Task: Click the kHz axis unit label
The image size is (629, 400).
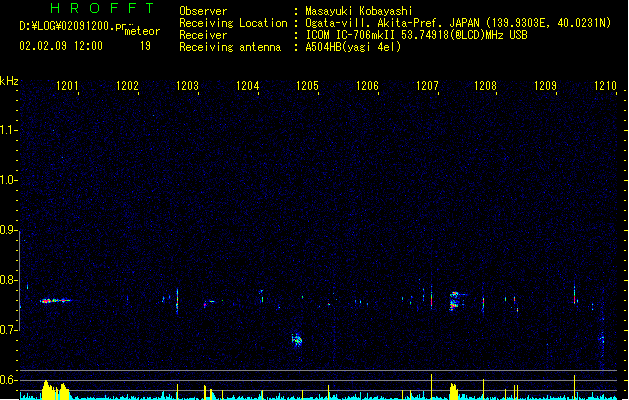Action: coord(9,81)
